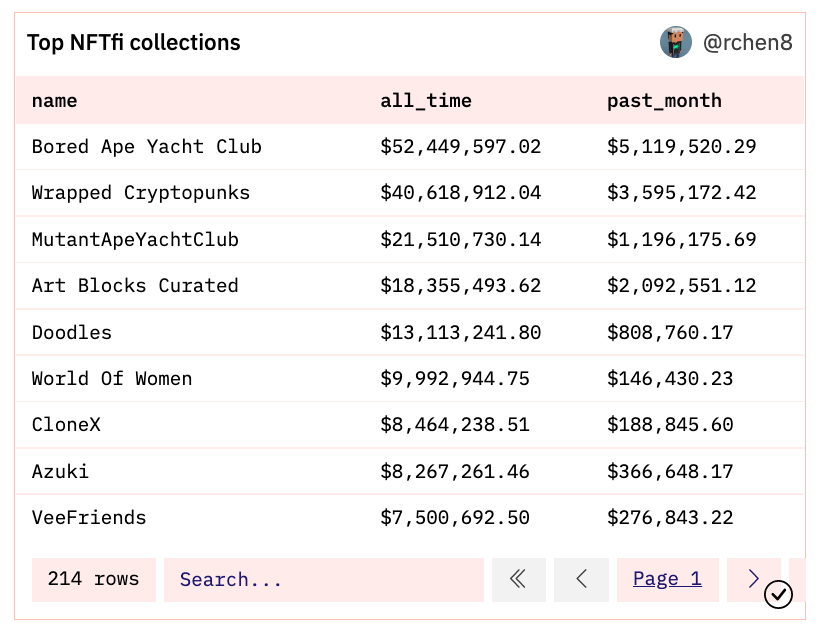Click the MutantApeYachtClub all_time value

(460, 240)
